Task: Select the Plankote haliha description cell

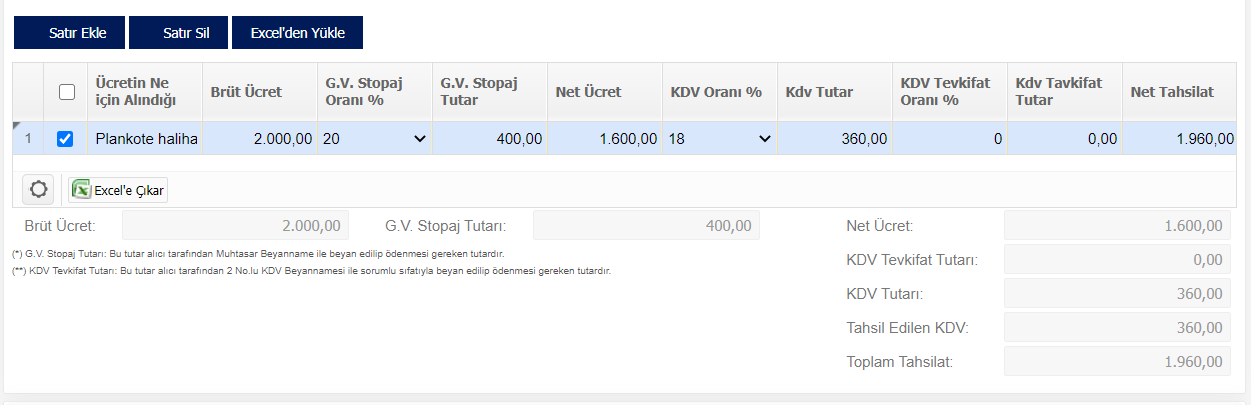Action: (145, 139)
